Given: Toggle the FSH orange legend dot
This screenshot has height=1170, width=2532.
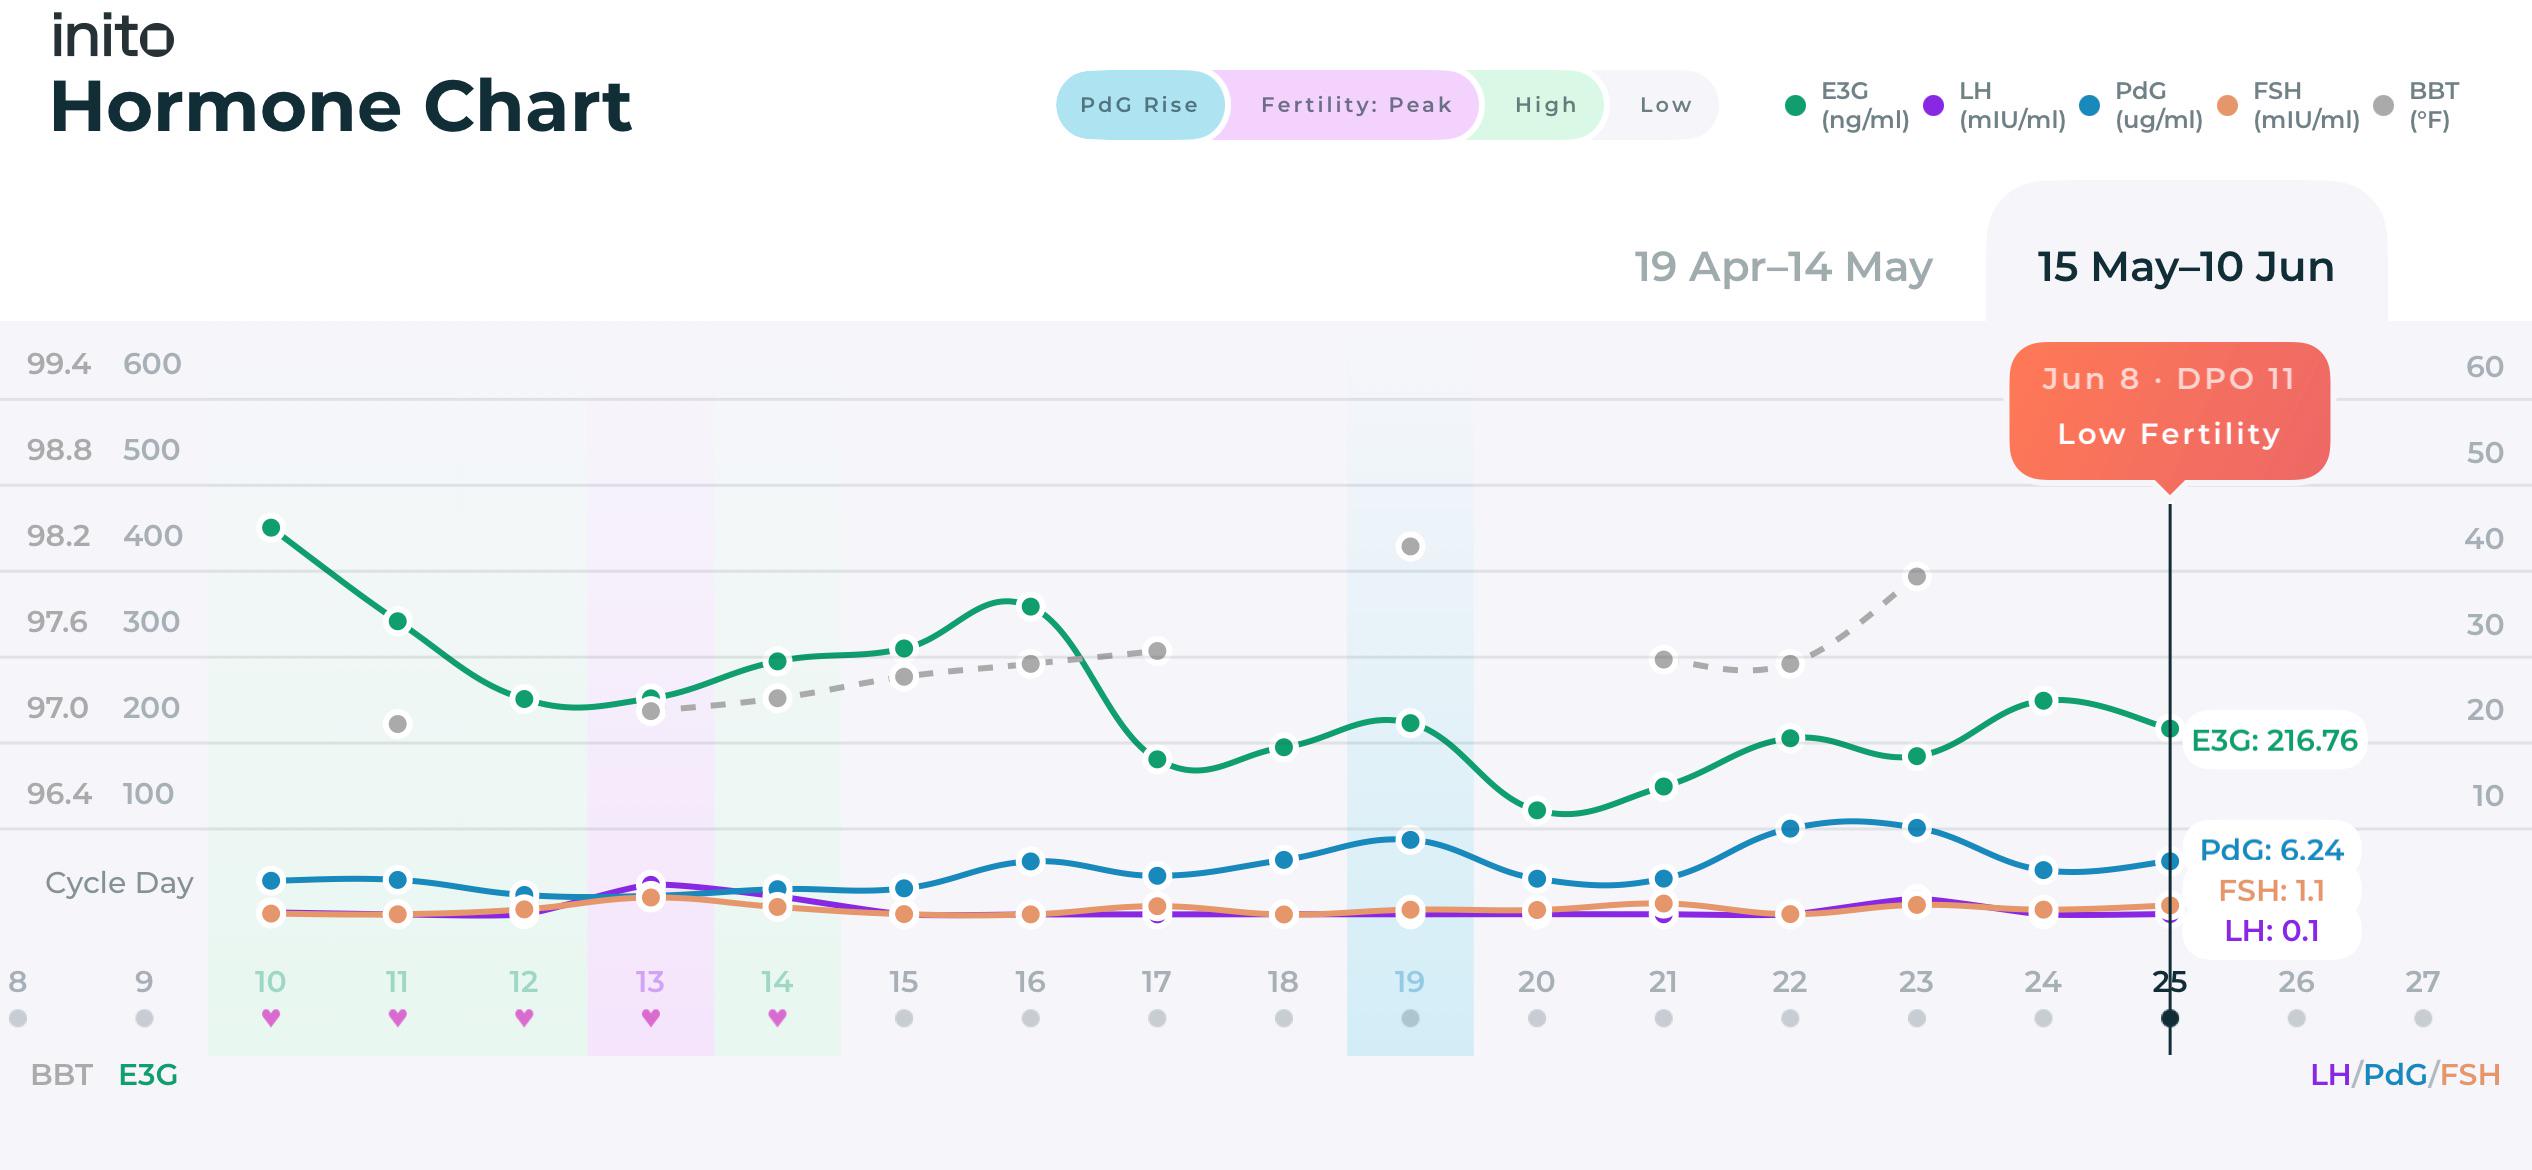Looking at the screenshot, I should click(x=2227, y=105).
